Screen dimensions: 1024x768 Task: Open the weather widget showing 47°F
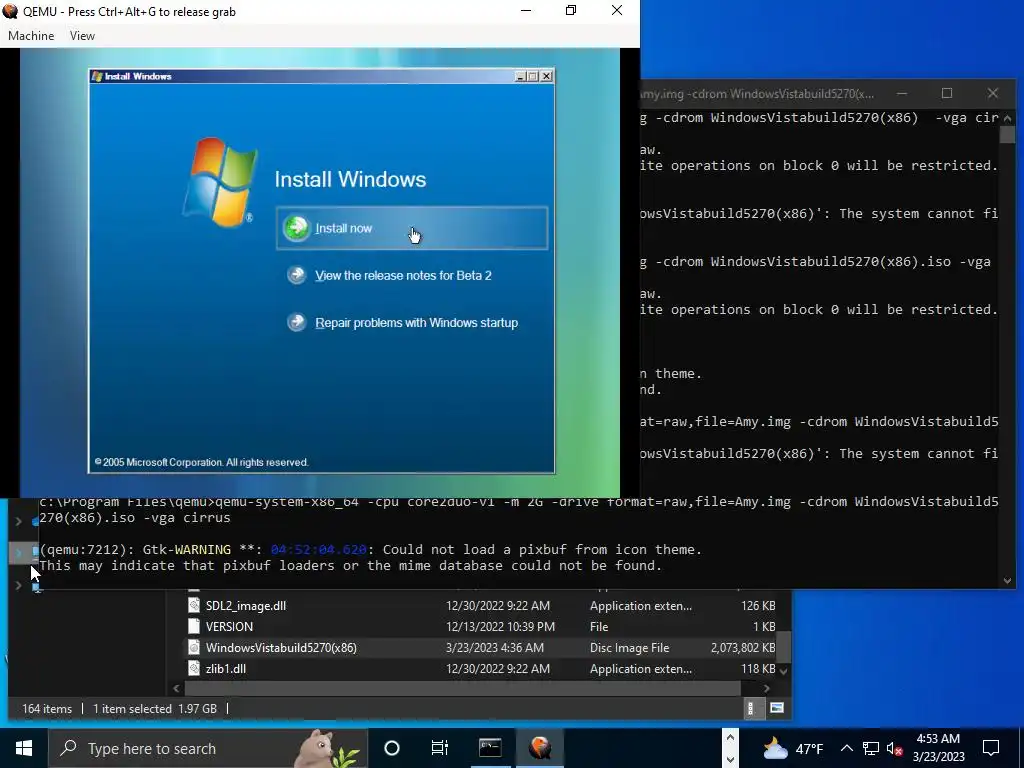pyautogui.click(x=793, y=748)
